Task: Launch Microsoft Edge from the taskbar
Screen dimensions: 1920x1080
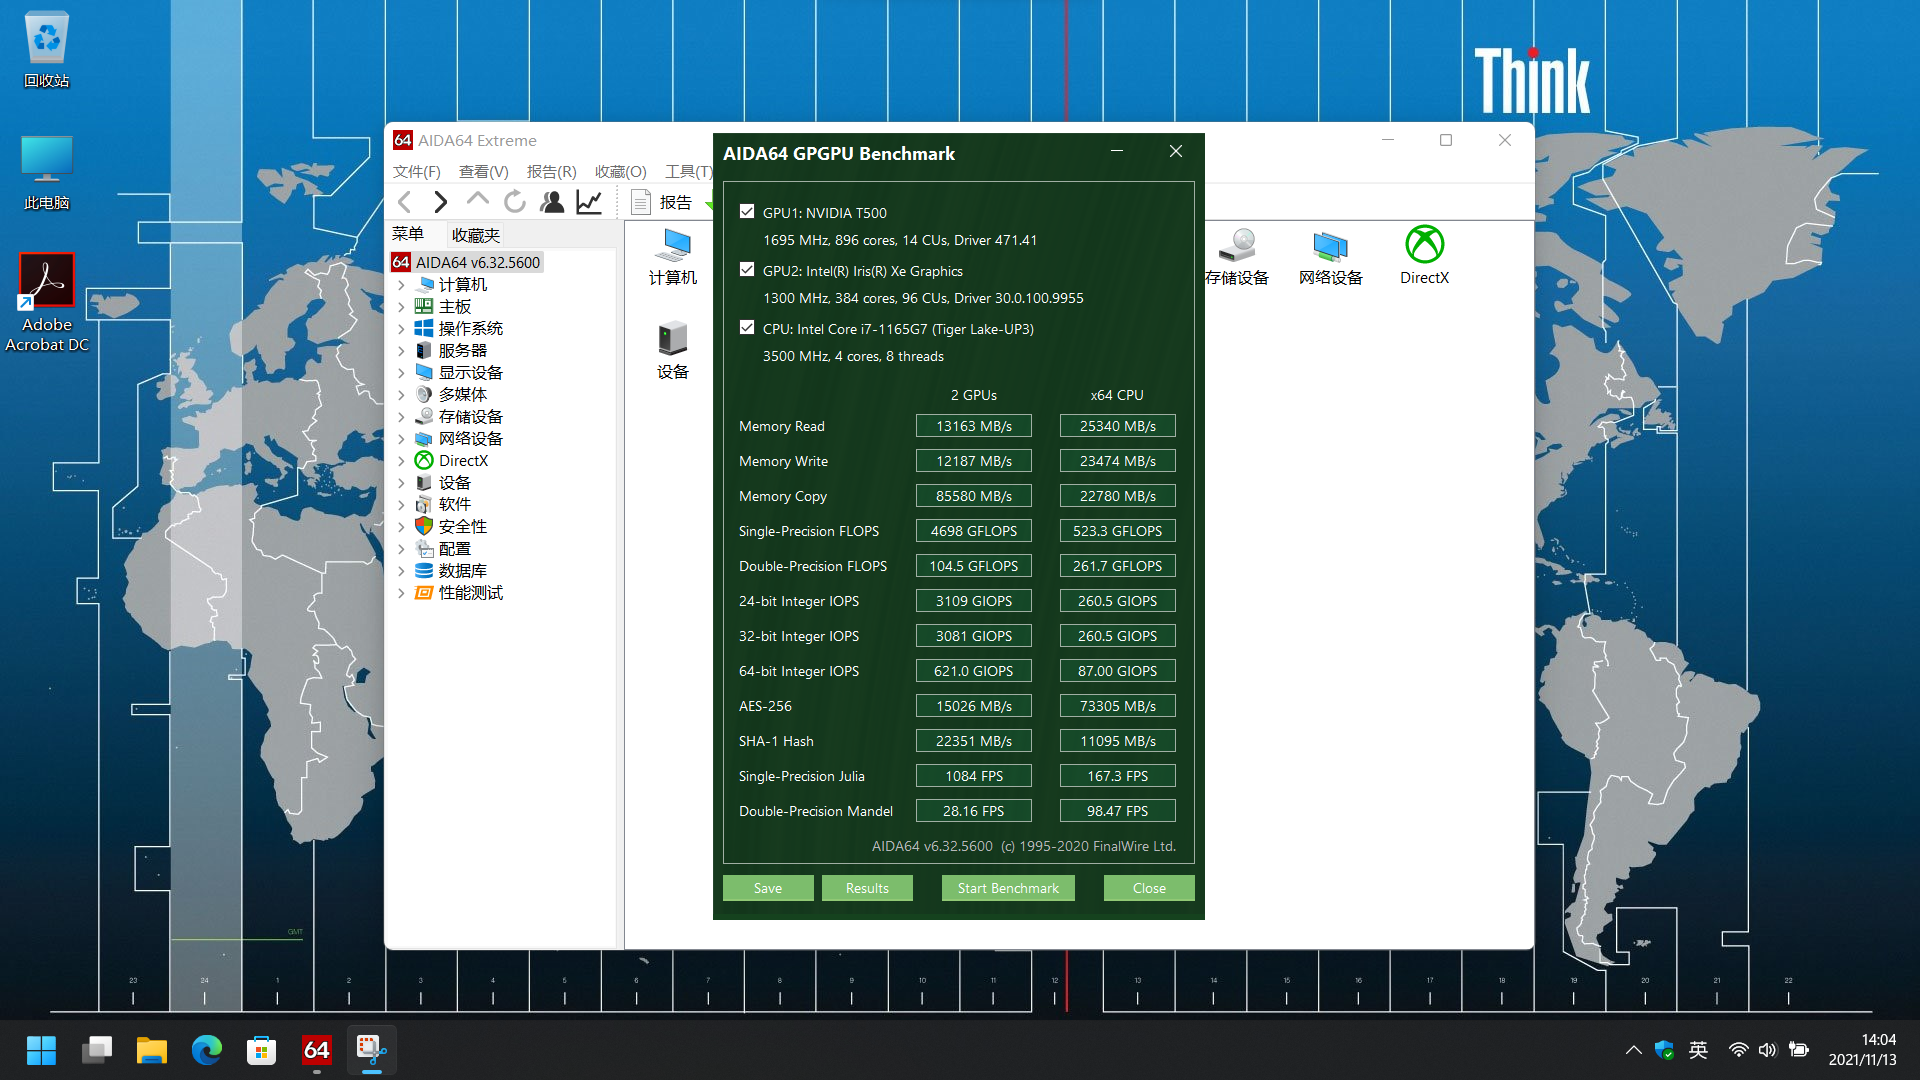Action: tap(207, 1050)
